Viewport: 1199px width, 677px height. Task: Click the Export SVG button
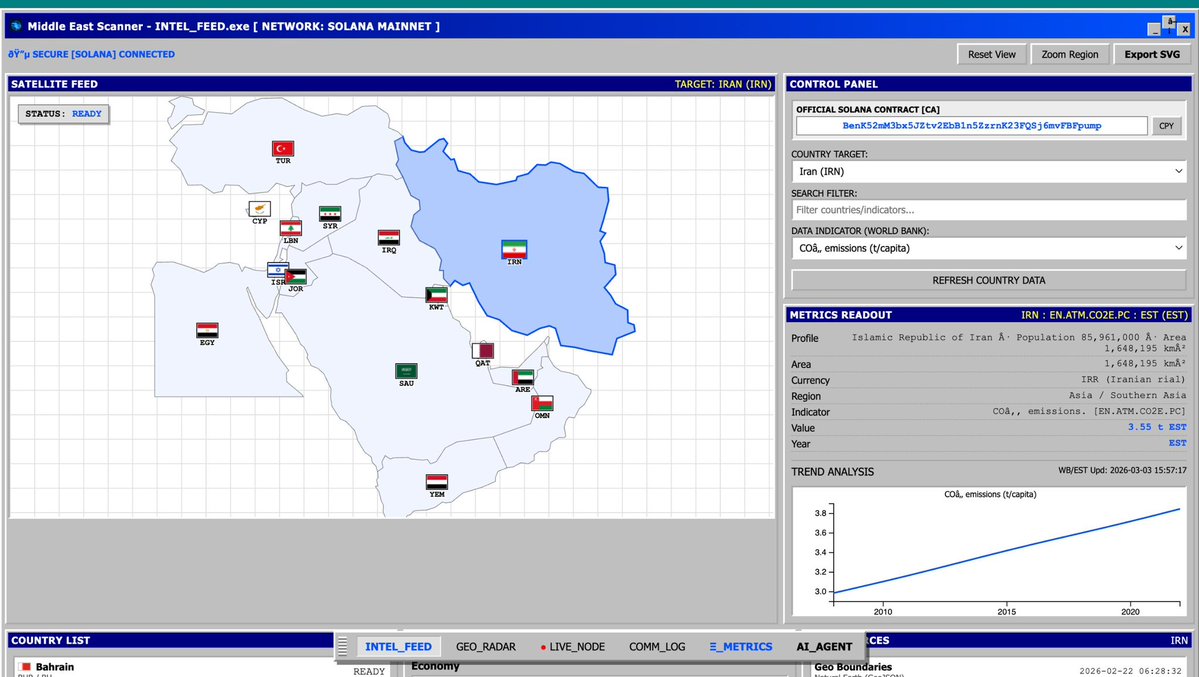coord(1152,54)
